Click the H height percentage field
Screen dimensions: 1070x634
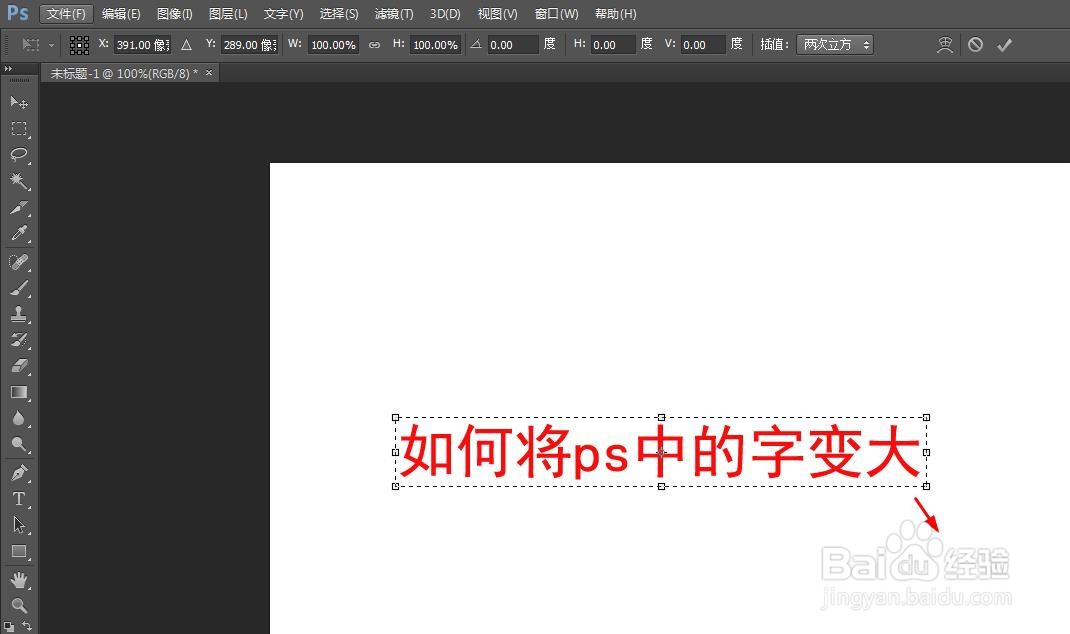point(435,45)
